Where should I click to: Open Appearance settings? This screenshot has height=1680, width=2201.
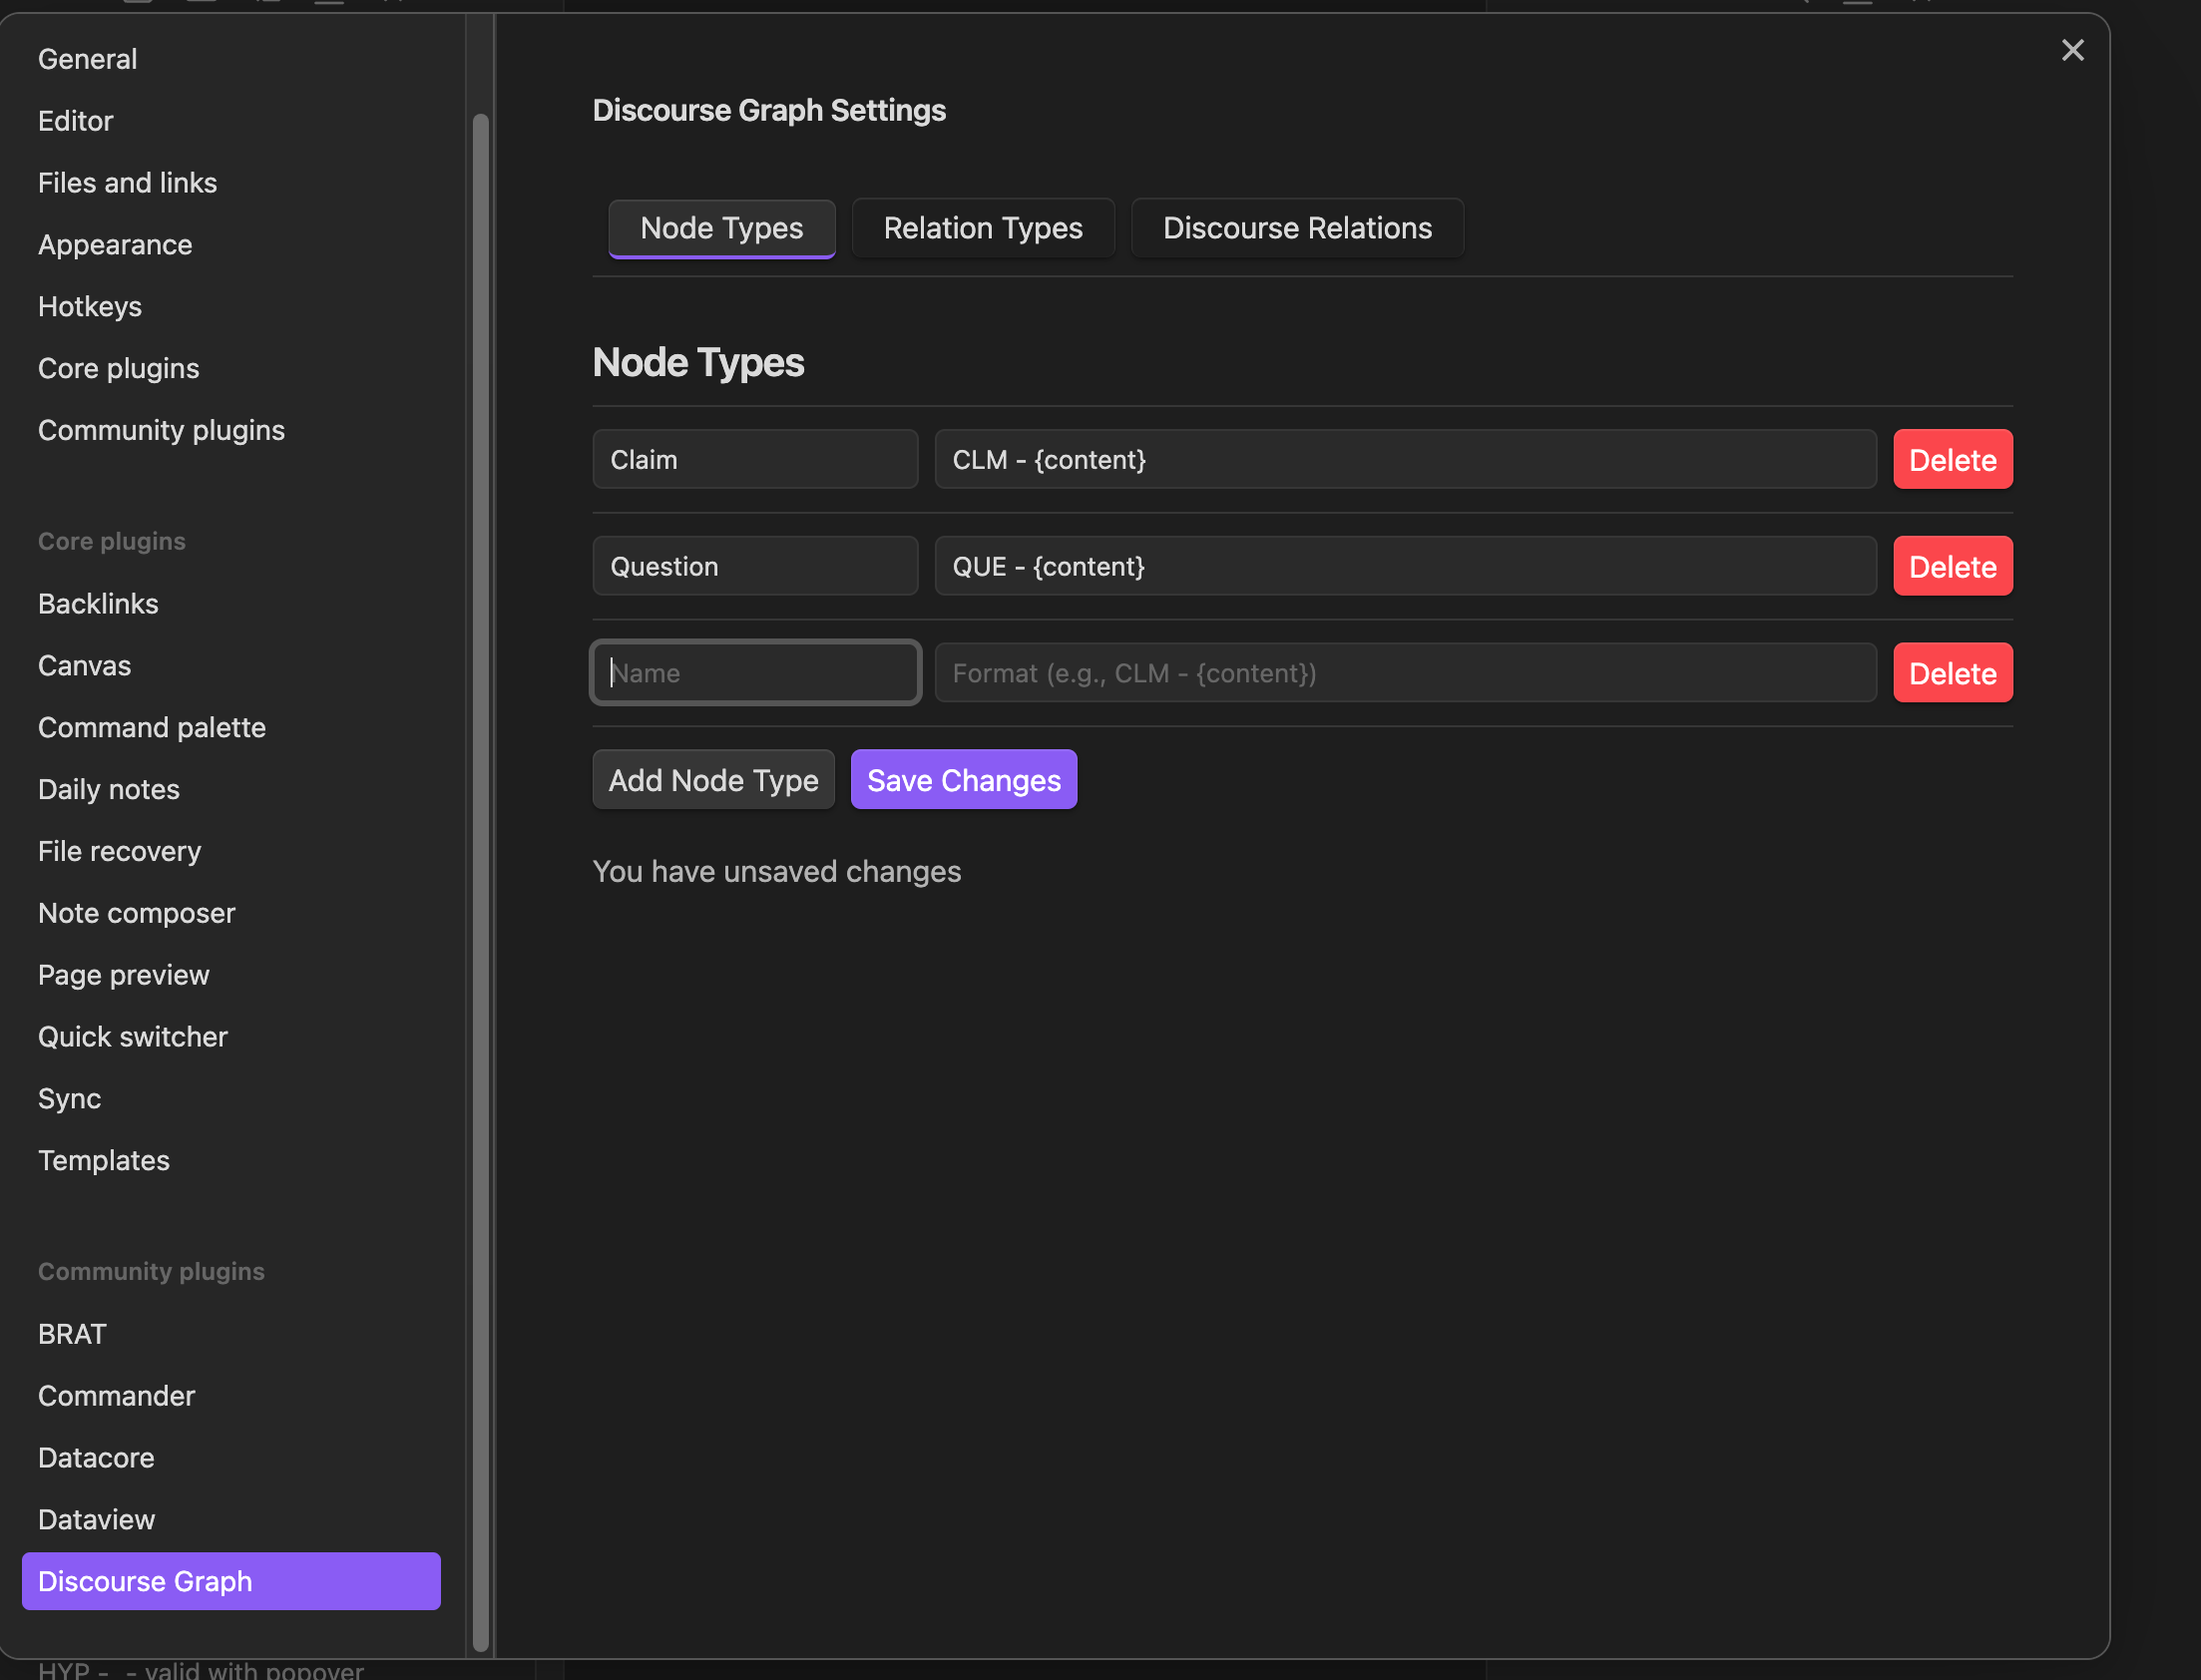coord(115,244)
